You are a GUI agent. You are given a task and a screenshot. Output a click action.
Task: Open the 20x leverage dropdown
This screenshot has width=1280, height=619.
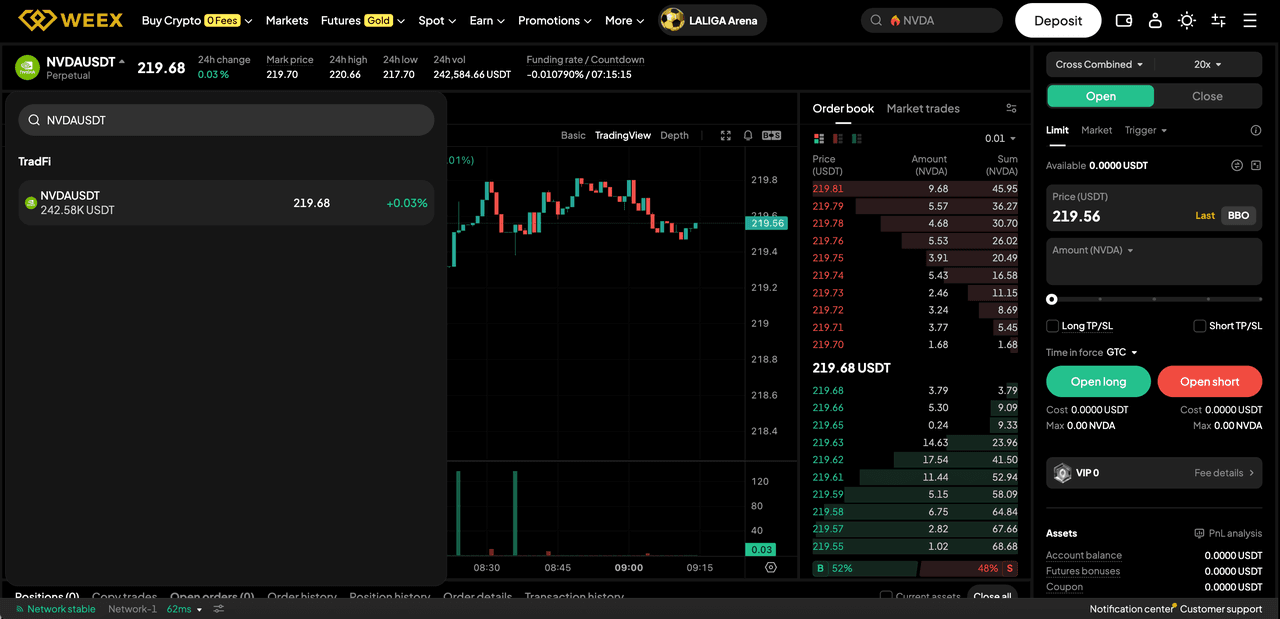(x=1208, y=64)
